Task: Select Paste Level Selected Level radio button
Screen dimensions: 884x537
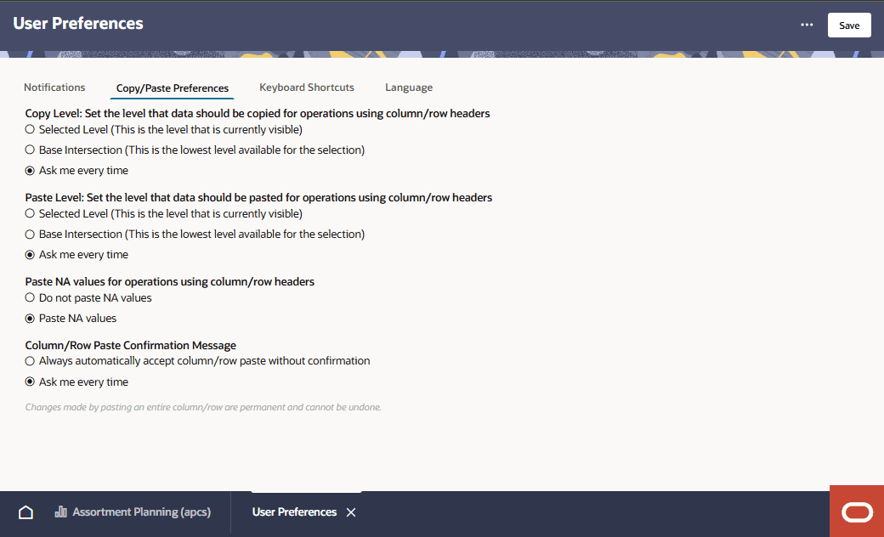Action: pyautogui.click(x=30, y=214)
